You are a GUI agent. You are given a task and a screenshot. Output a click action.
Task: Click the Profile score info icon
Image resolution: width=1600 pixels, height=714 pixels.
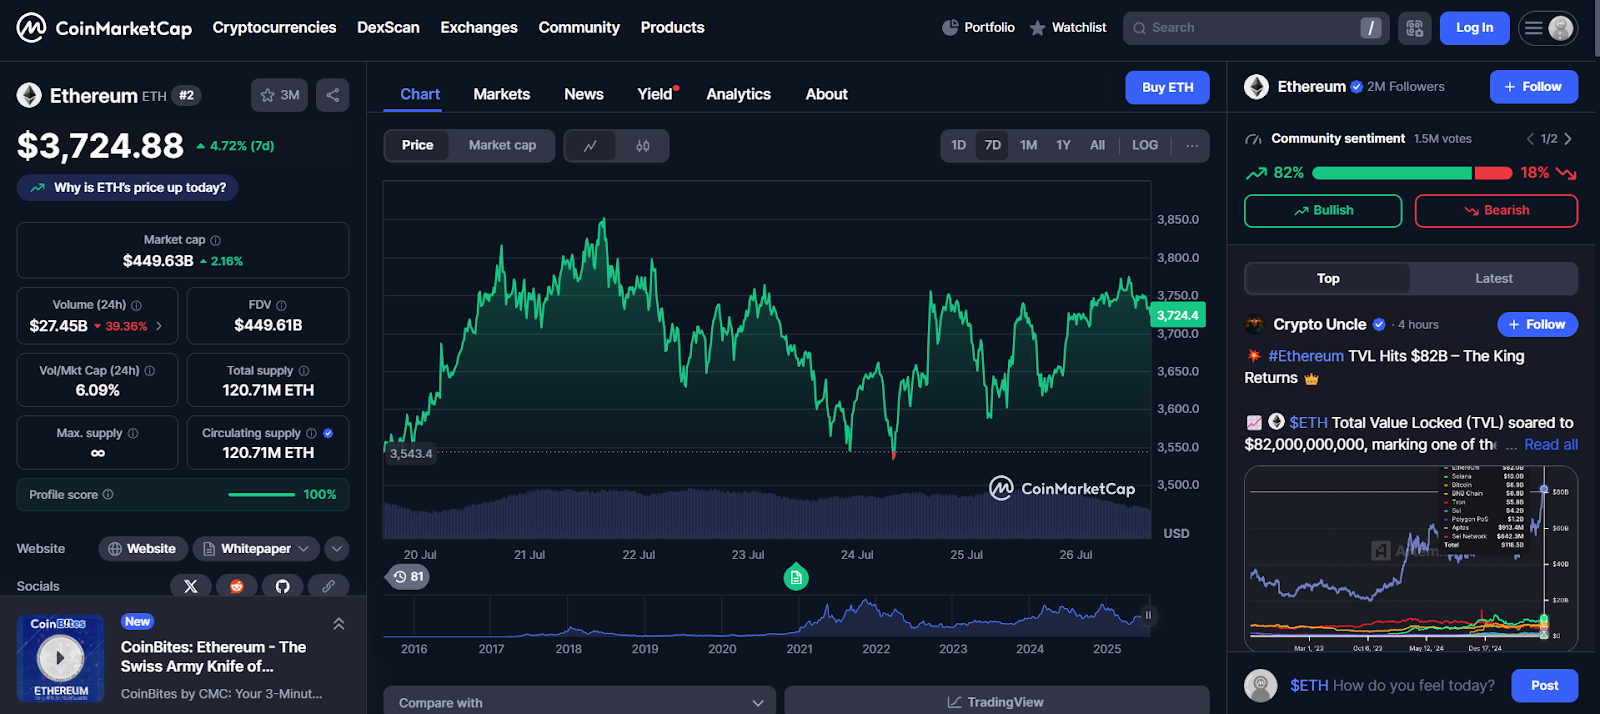[108, 494]
